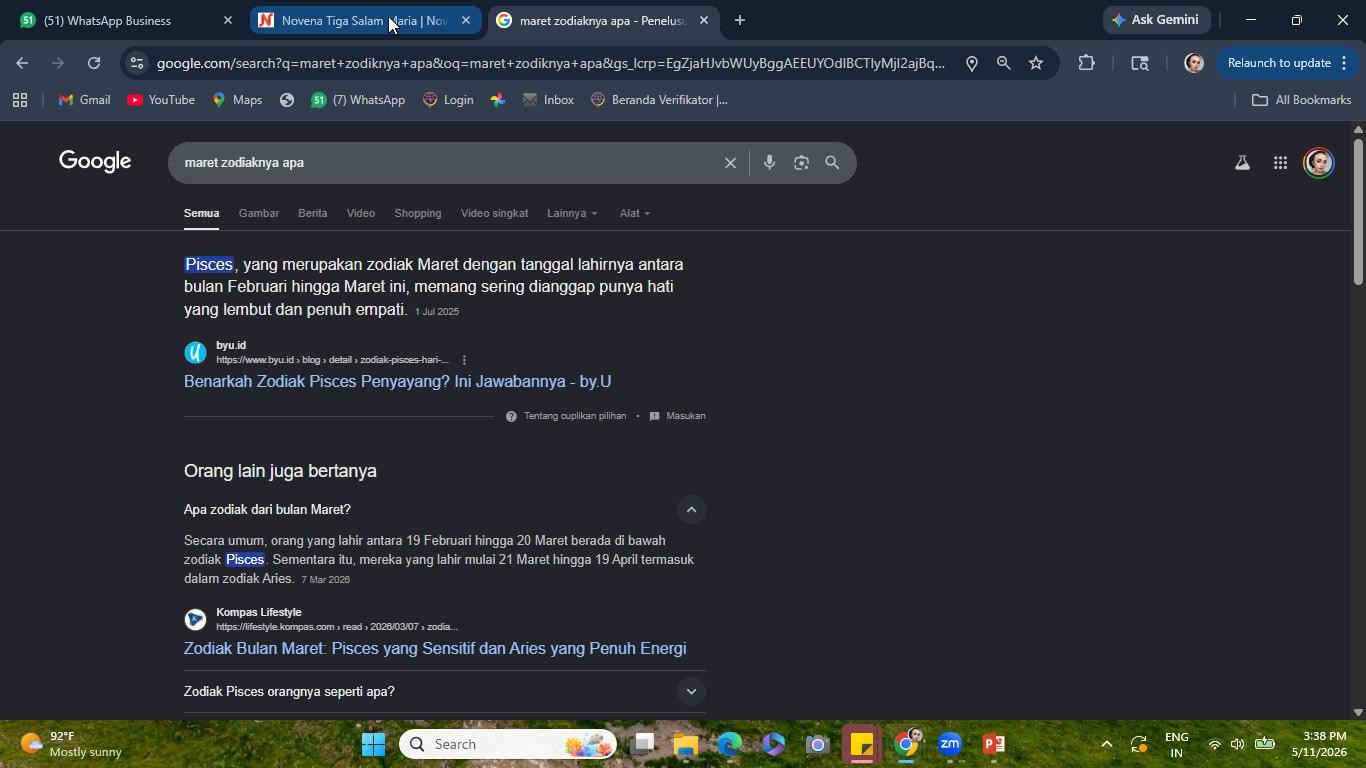Select the Berita search filter
Screen dimensions: 1366x768
[x=312, y=213]
